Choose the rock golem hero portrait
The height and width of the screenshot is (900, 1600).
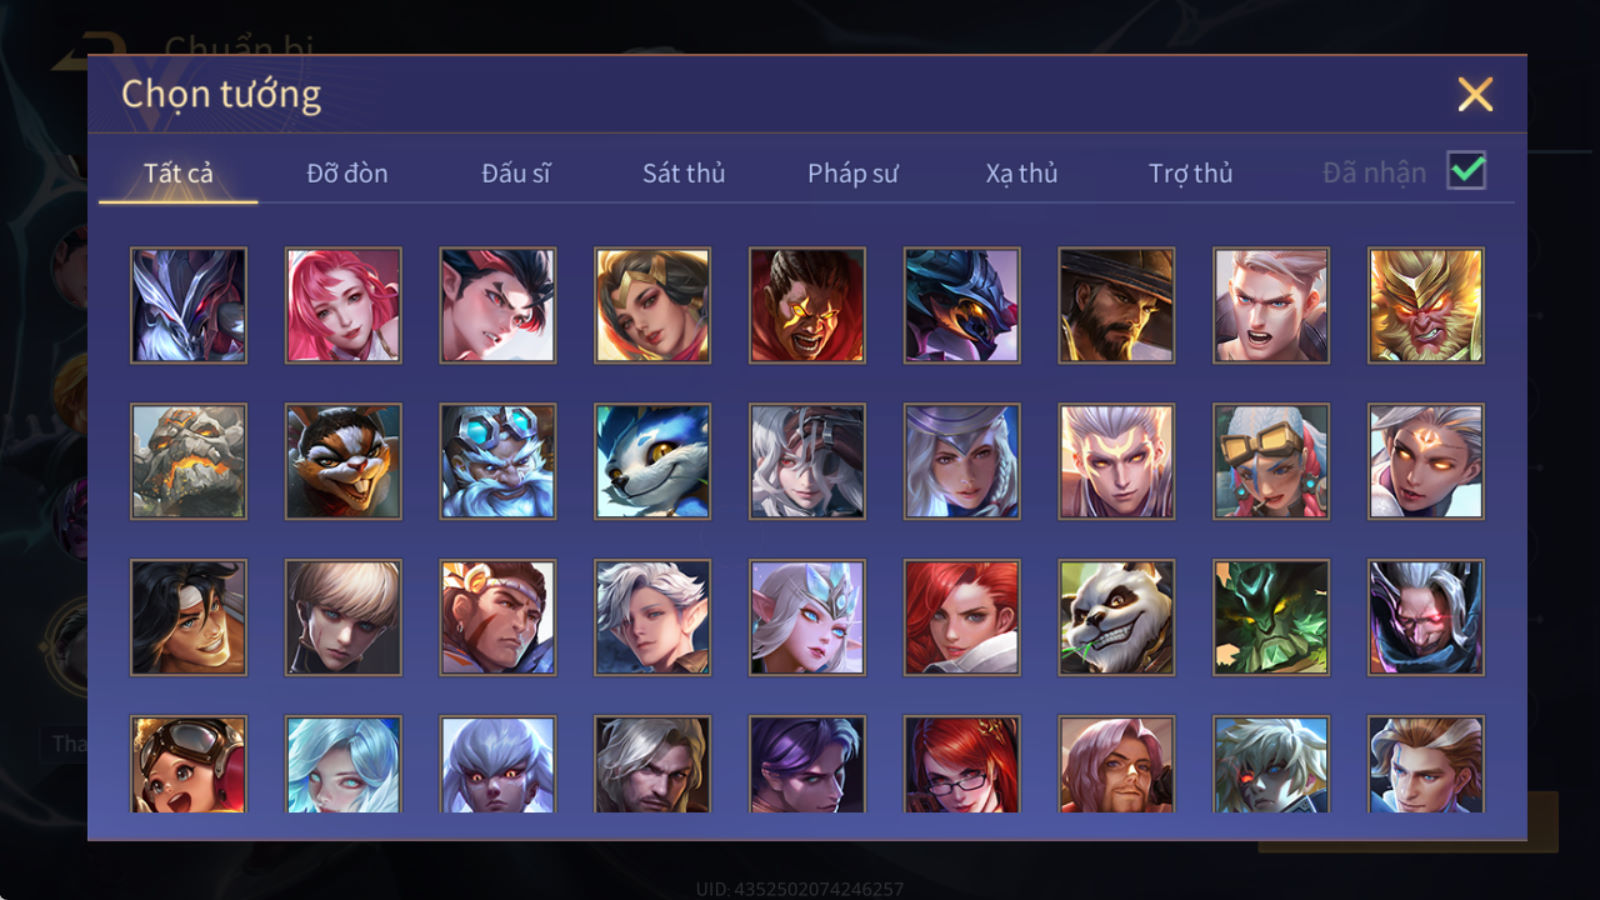coord(188,461)
